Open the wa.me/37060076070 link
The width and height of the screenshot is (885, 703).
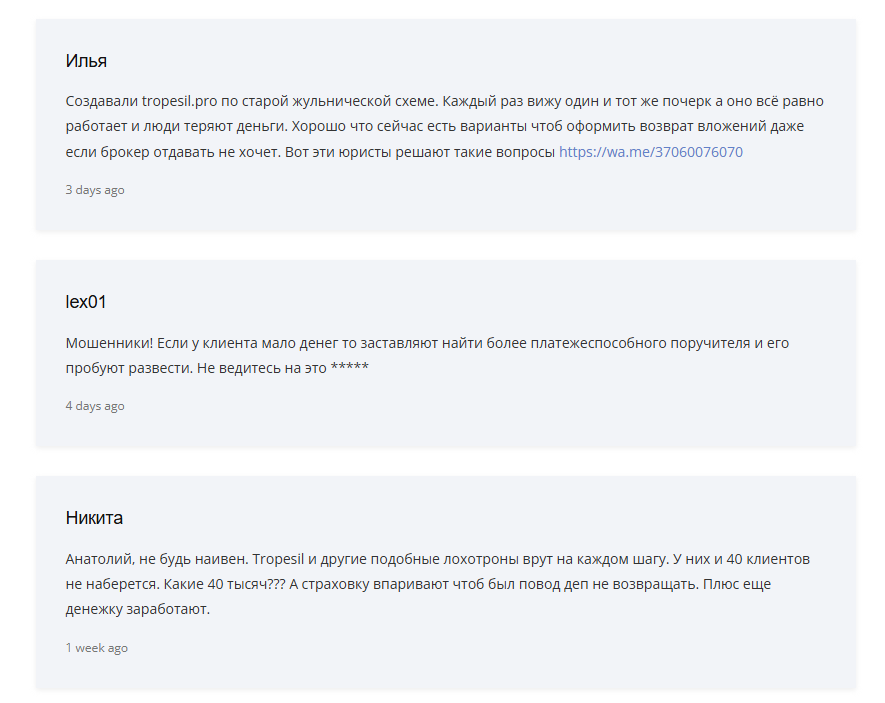[x=651, y=152]
